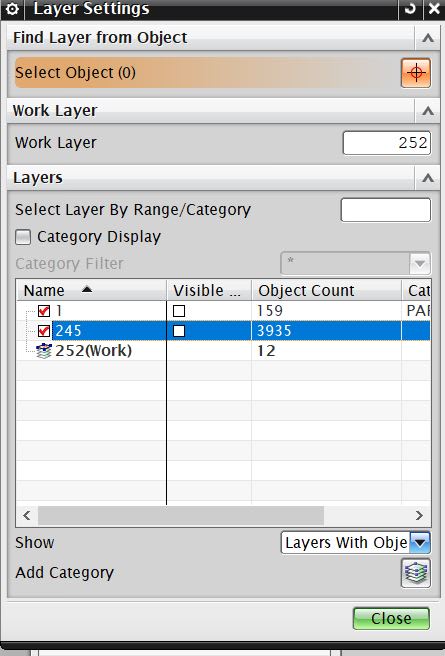Uncheck the layer 1 selectable checkbox
The height and width of the screenshot is (656, 445).
[x=44, y=310]
